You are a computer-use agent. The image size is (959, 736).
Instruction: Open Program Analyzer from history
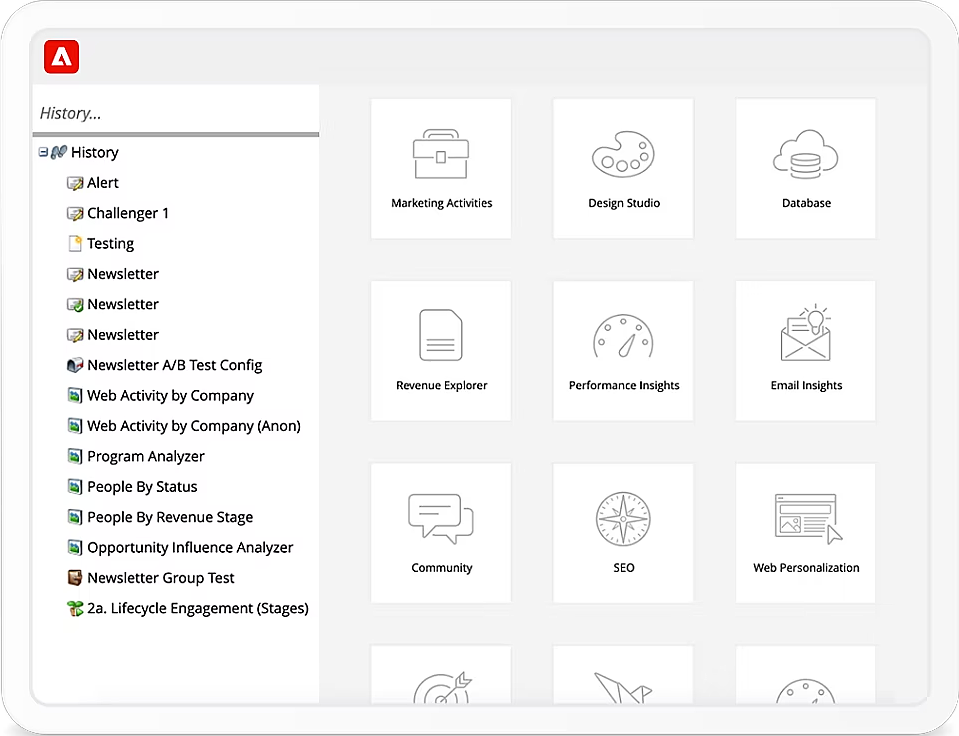146,456
